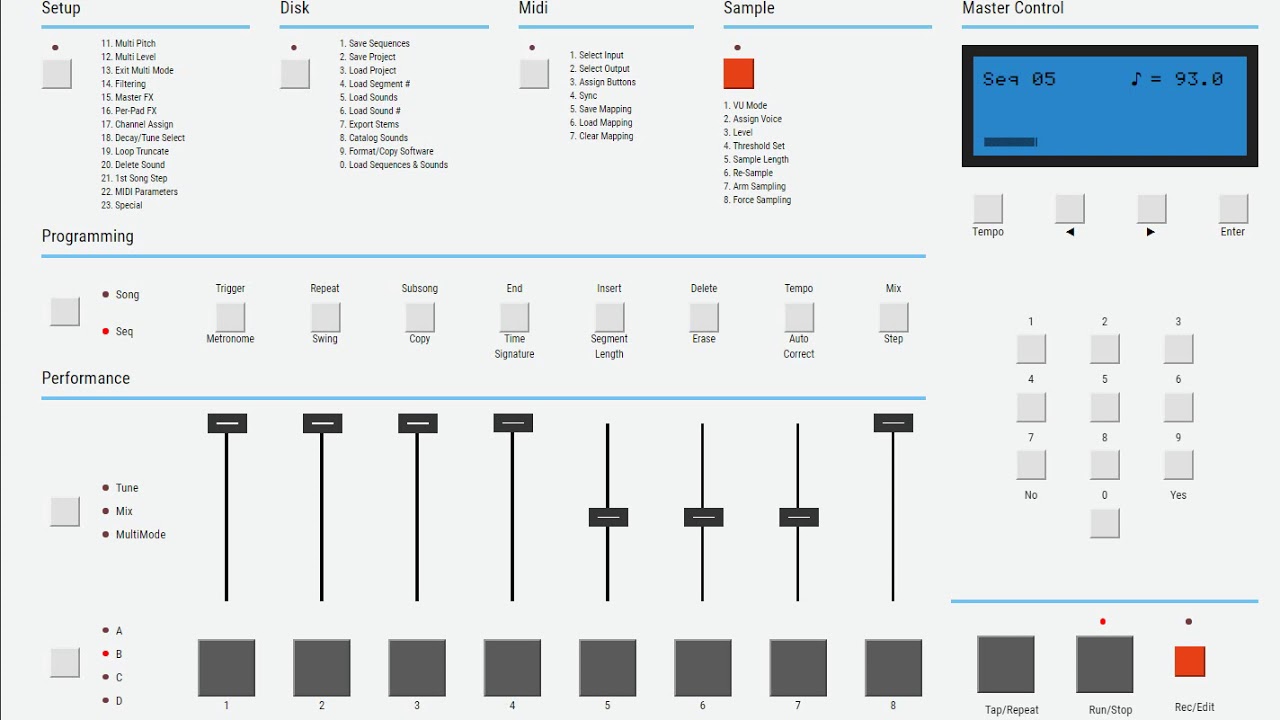Click the left arrow button in Master Control
1280x720 pixels.
(1070, 208)
